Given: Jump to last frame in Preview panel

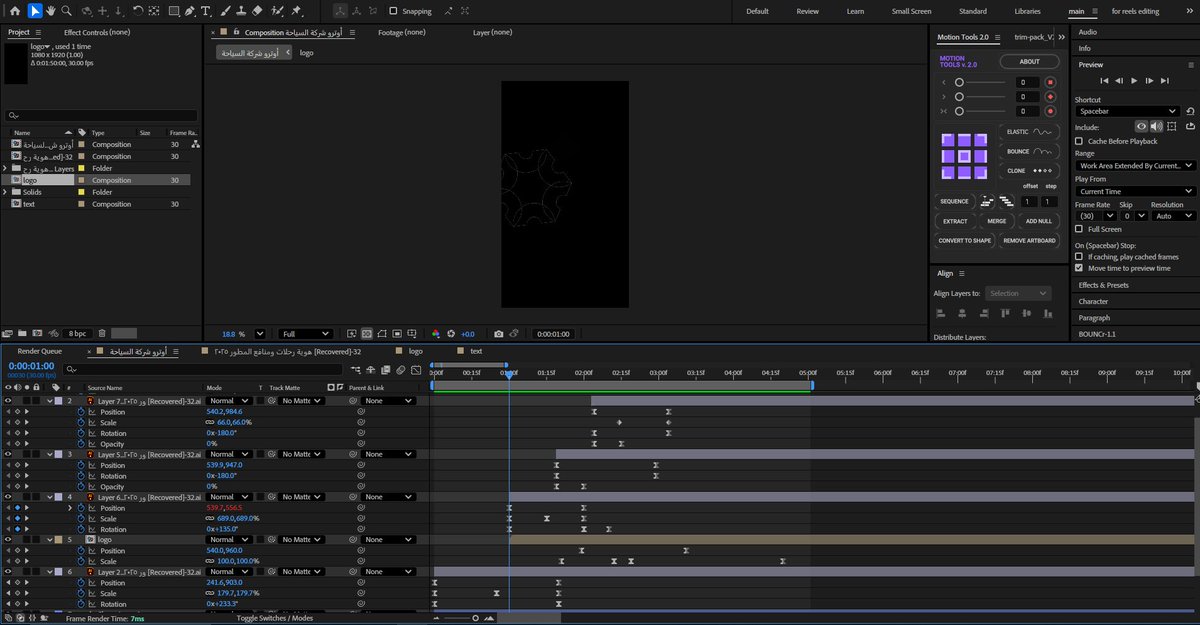Looking at the screenshot, I should tap(1164, 80).
